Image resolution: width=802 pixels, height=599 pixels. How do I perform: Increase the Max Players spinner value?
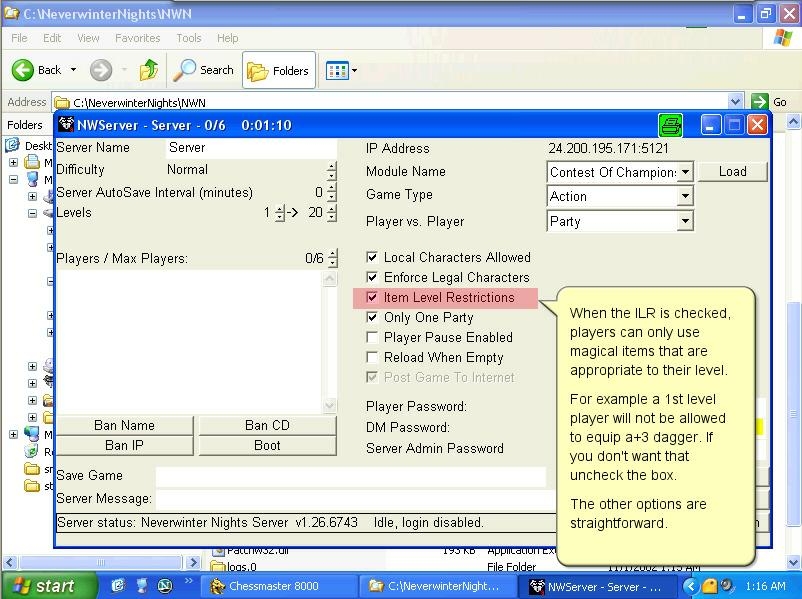pos(332,254)
